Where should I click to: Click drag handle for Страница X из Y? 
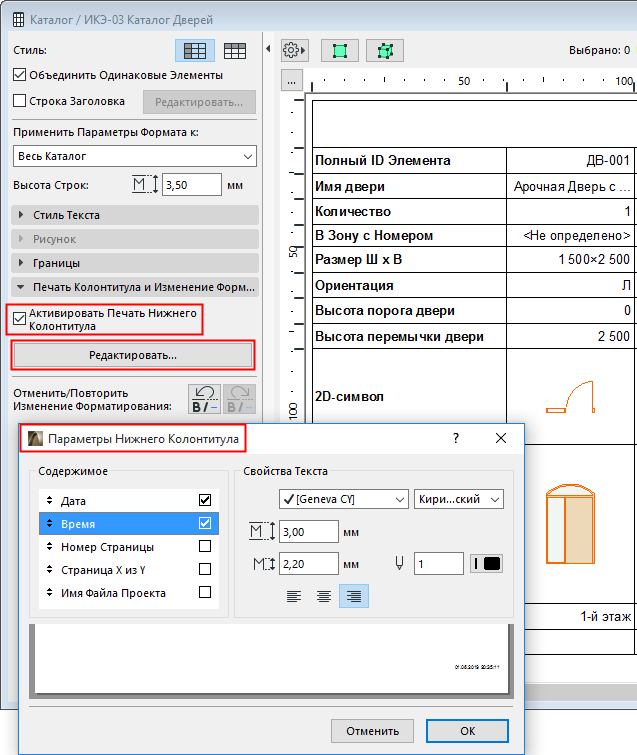(50, 570)
